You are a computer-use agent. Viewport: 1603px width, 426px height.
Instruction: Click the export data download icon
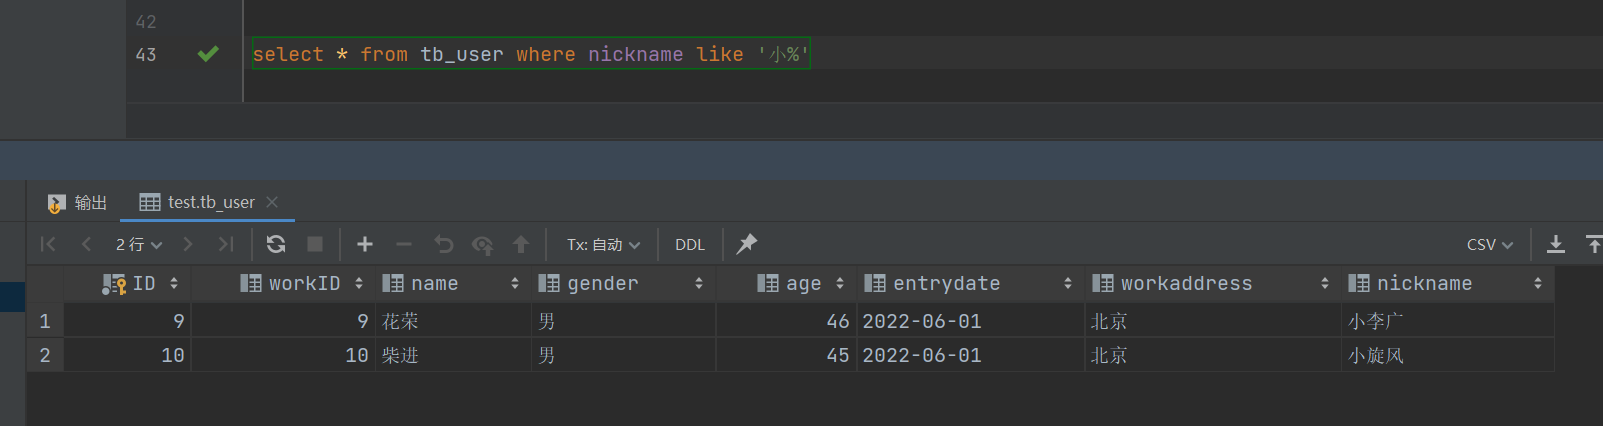[x=1556, y=244]
